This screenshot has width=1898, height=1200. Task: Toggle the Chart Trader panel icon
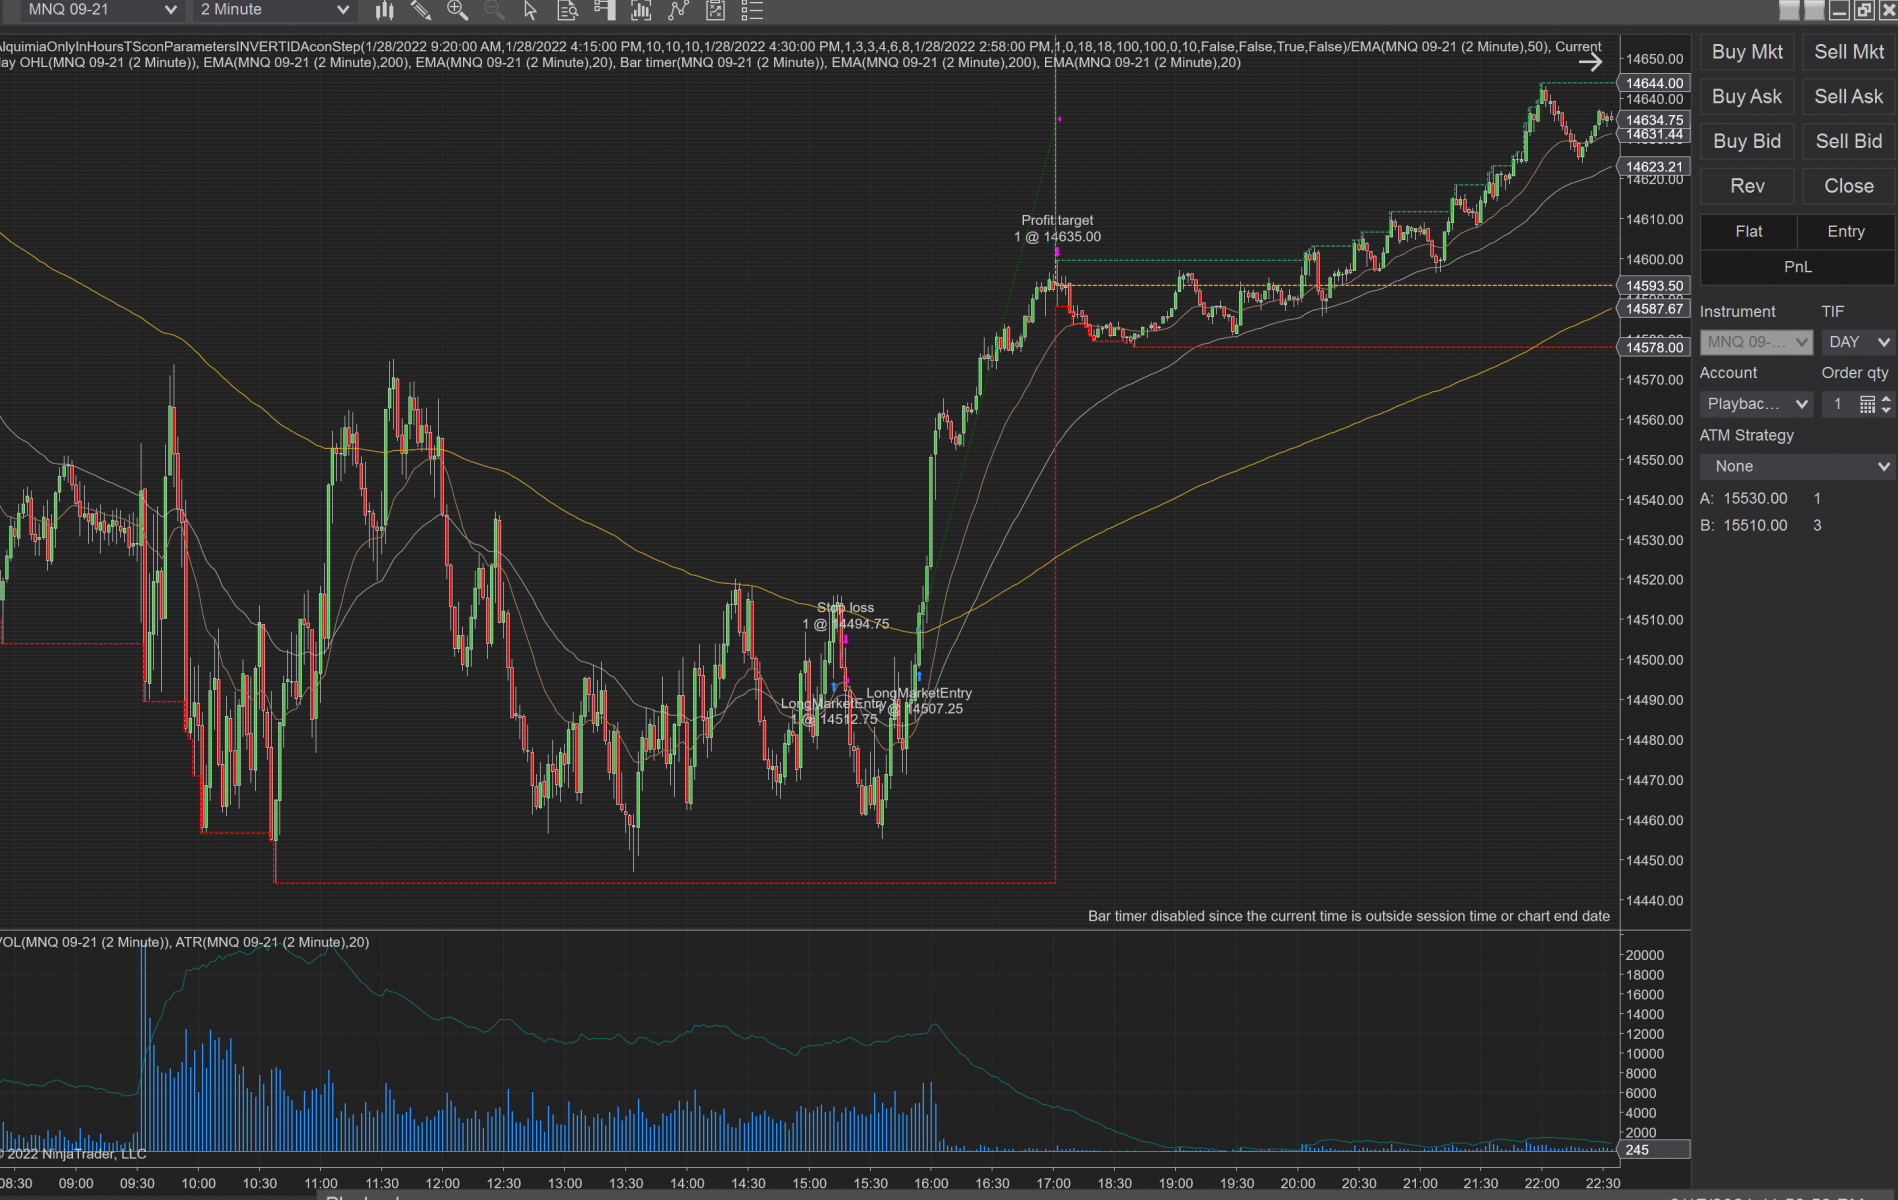[604, 10]
